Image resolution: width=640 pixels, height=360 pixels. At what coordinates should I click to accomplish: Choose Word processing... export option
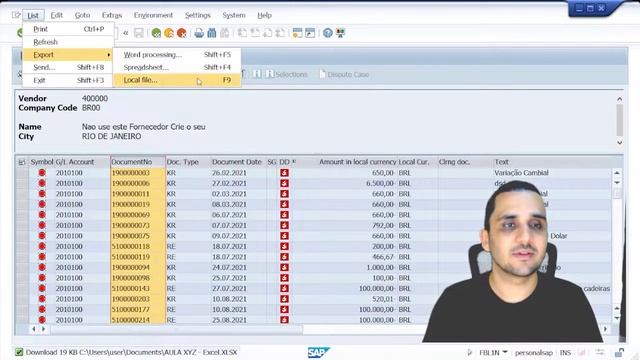[177, 55]
